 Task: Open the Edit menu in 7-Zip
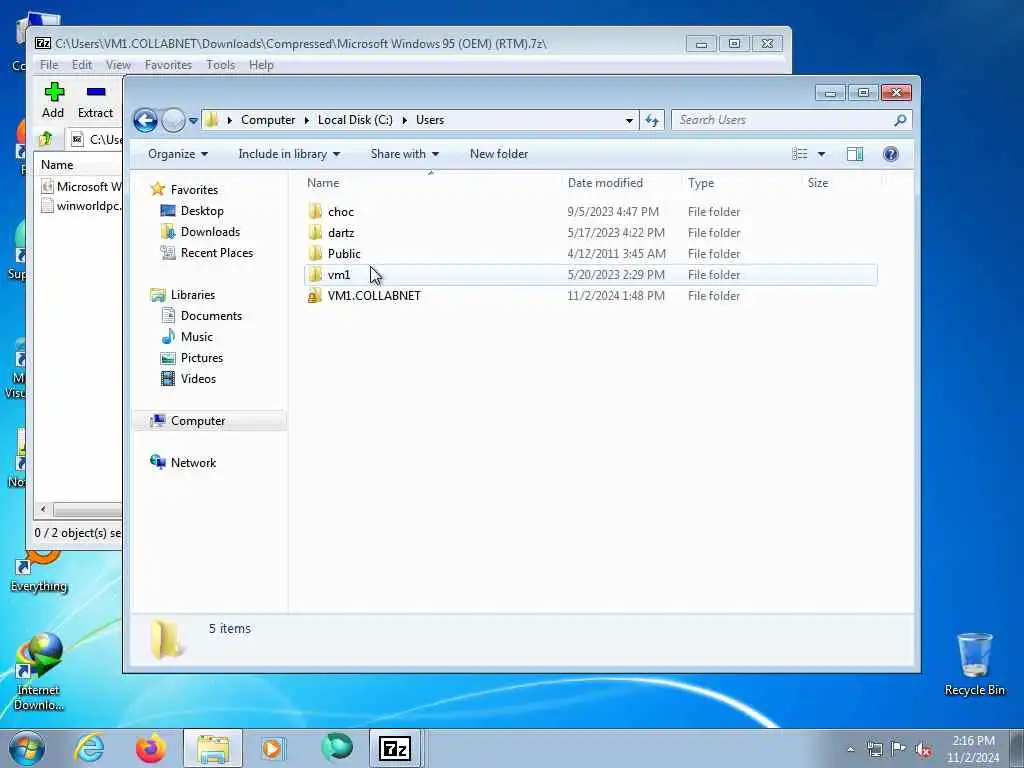[82, 65]
